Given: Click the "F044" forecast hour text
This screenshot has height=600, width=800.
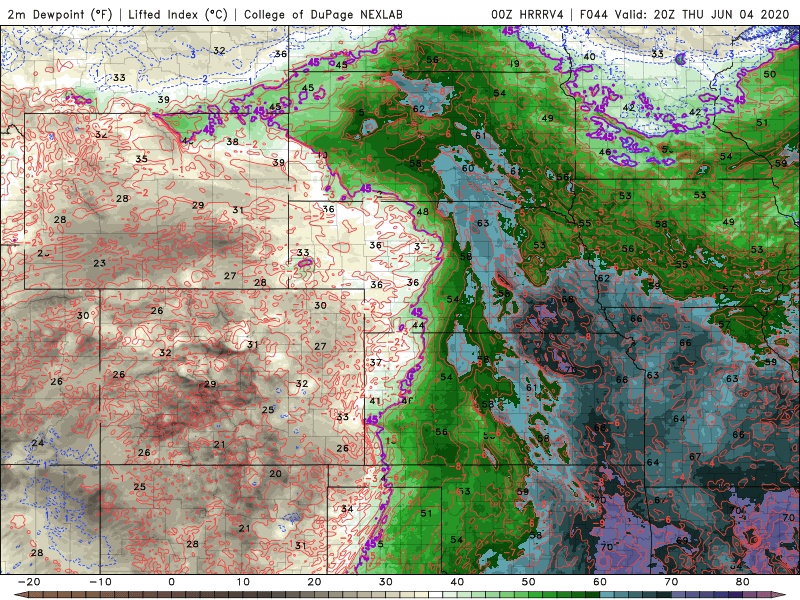Looking at the screenshot, I should 594,14.
